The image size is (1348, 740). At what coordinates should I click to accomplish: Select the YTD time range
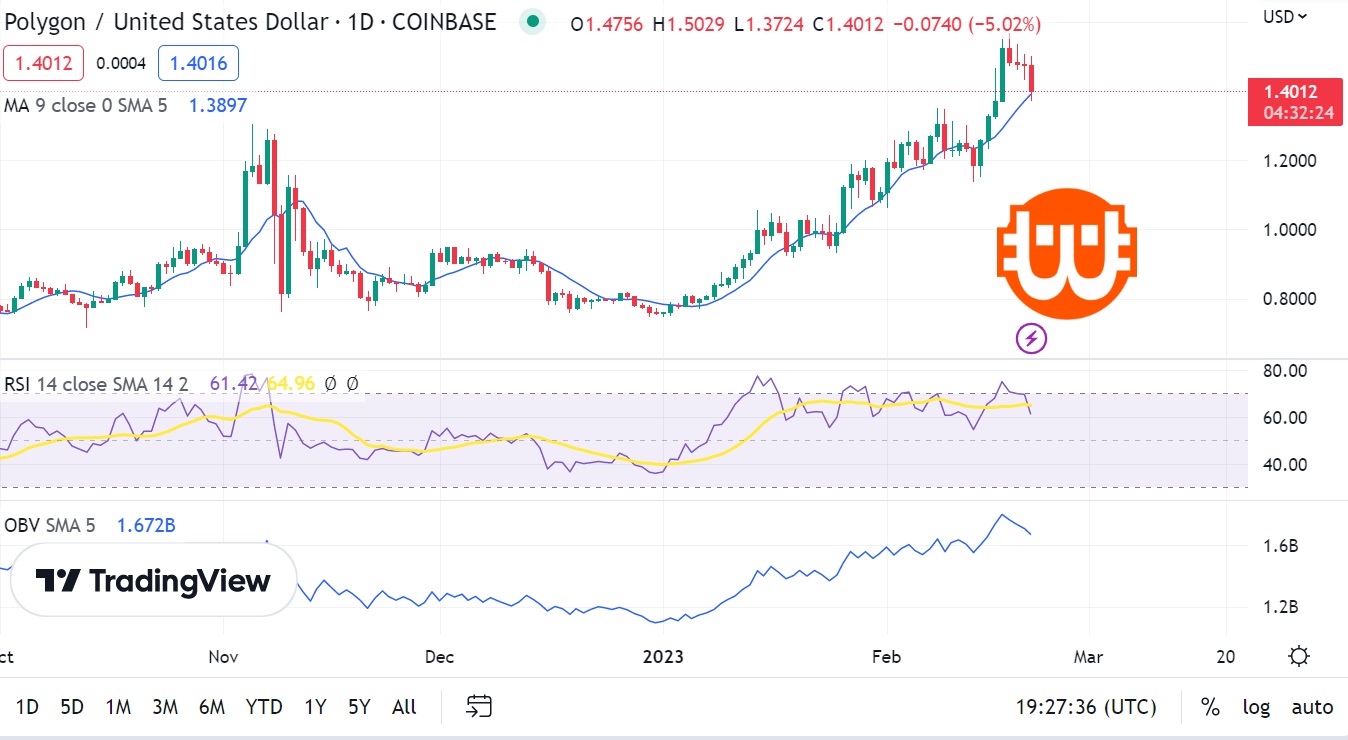click(x=264, y=707)
